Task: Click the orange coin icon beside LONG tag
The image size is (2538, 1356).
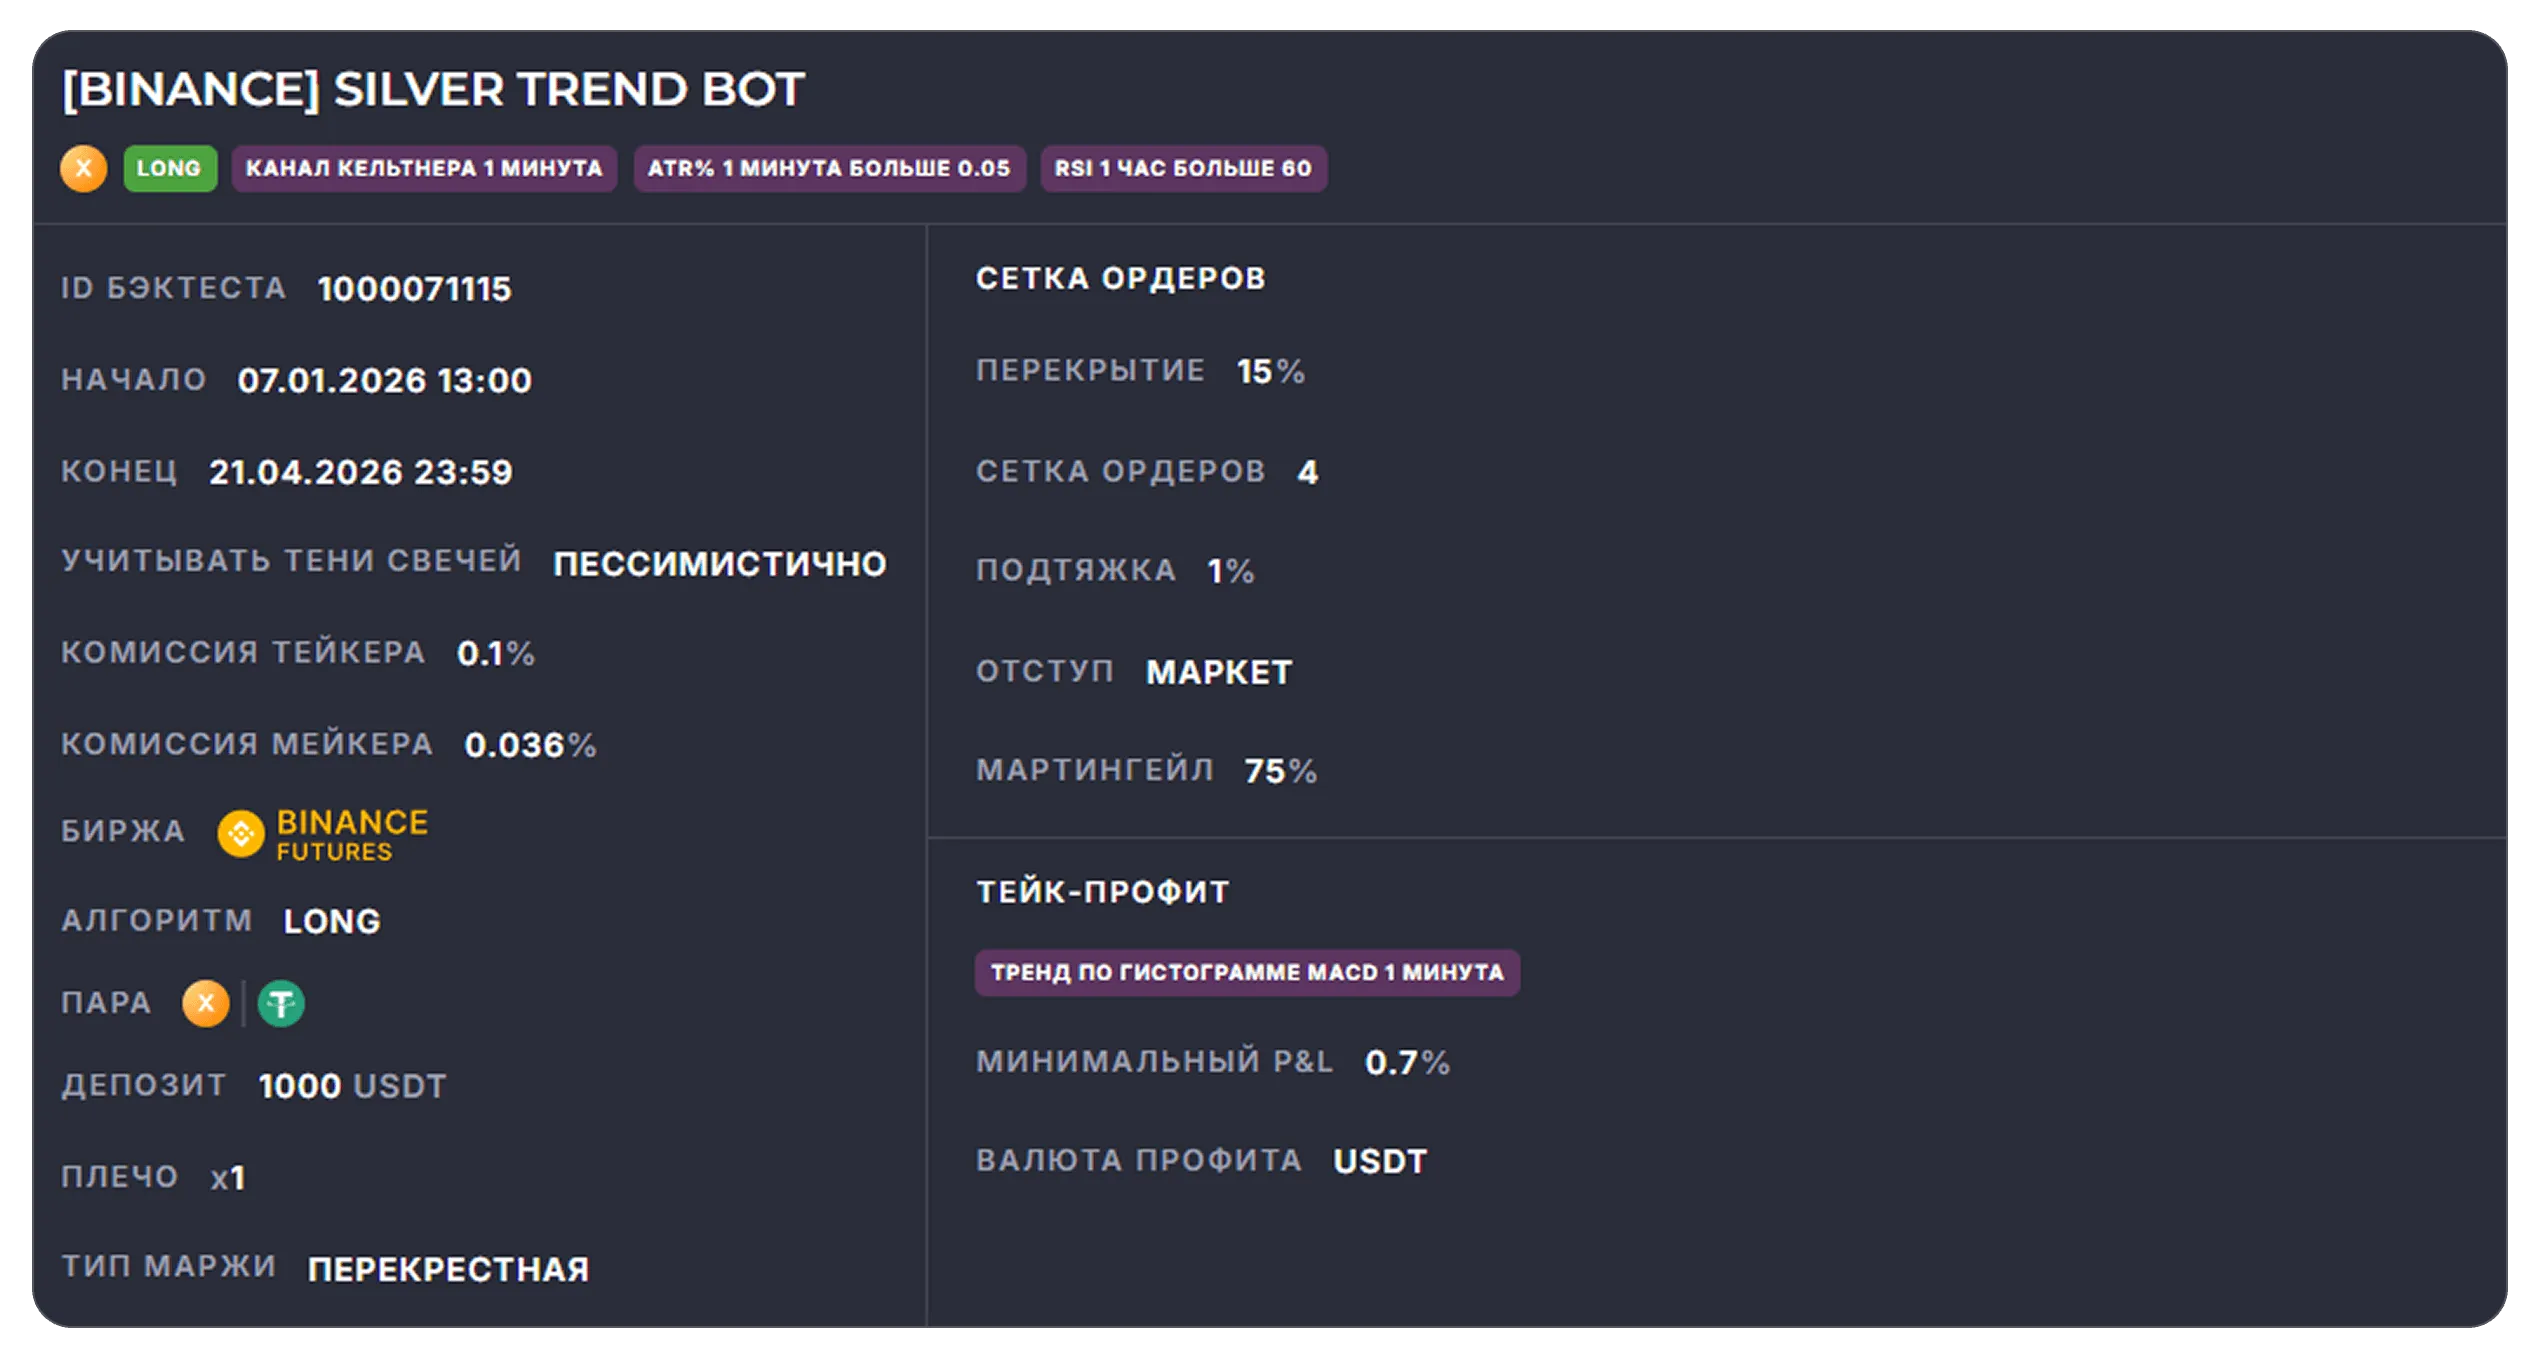Action: (84, 168)
